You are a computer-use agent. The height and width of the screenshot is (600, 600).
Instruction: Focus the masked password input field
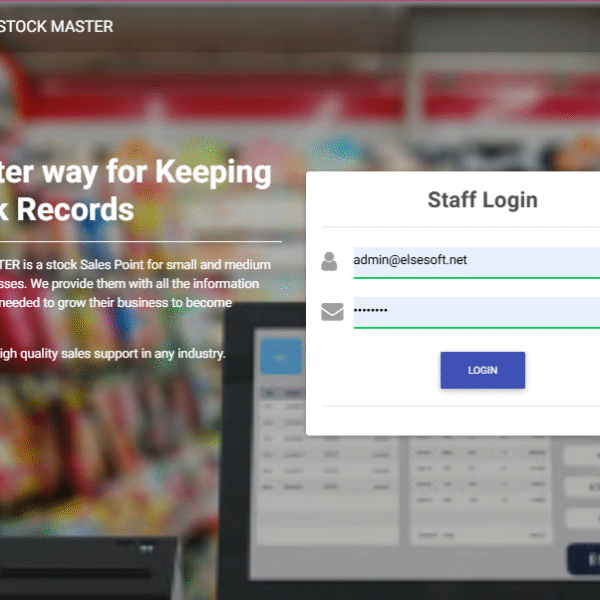pos(476,312)
